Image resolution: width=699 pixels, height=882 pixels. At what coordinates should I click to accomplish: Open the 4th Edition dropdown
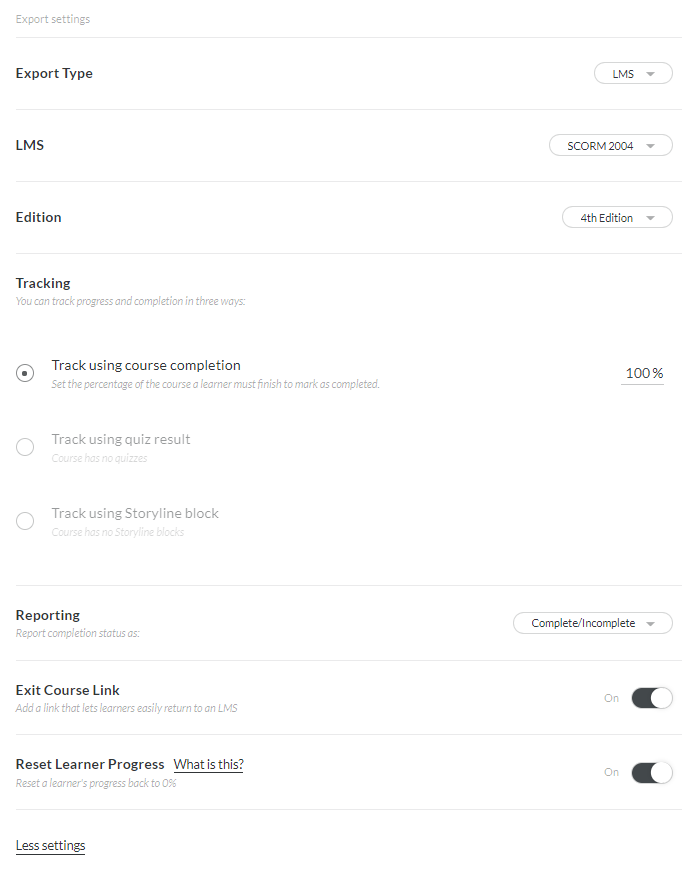click(x=616, y=218)
